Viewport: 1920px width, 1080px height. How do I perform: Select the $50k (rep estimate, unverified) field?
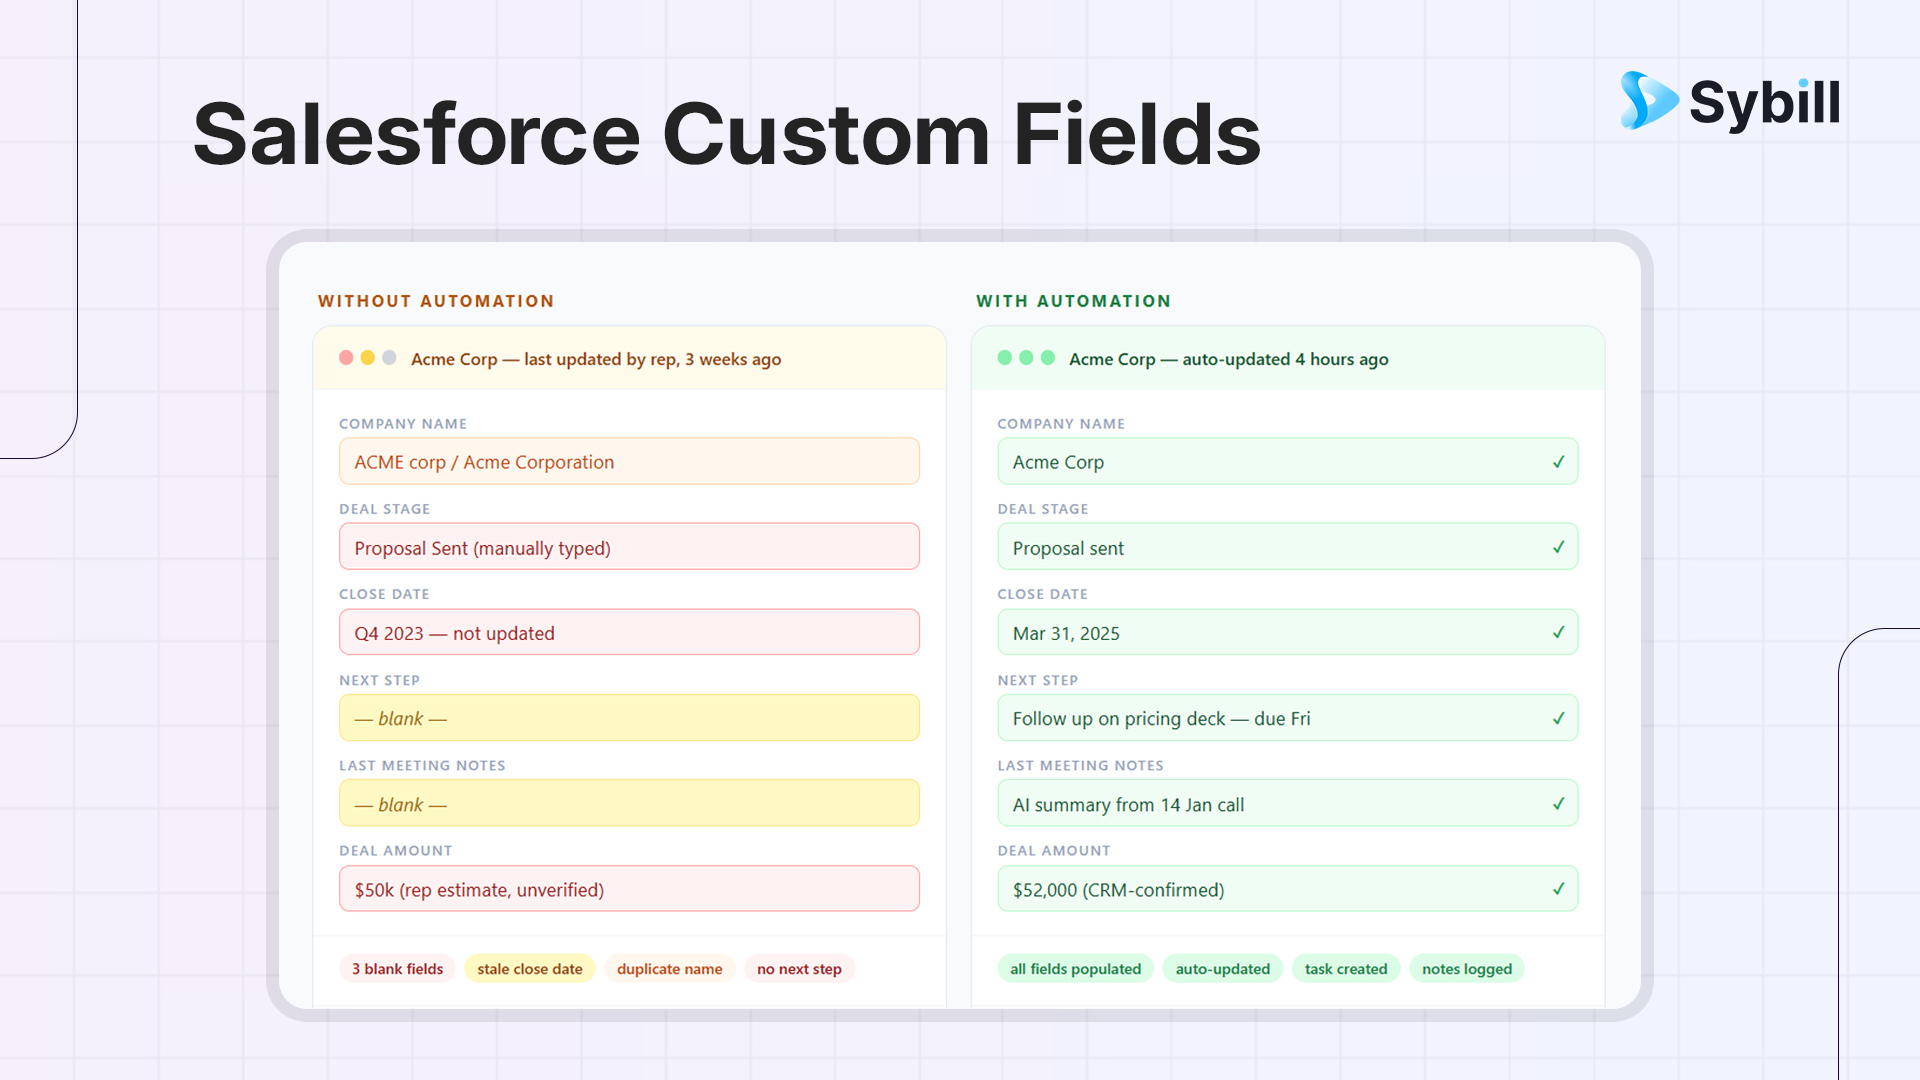(629, 889)
